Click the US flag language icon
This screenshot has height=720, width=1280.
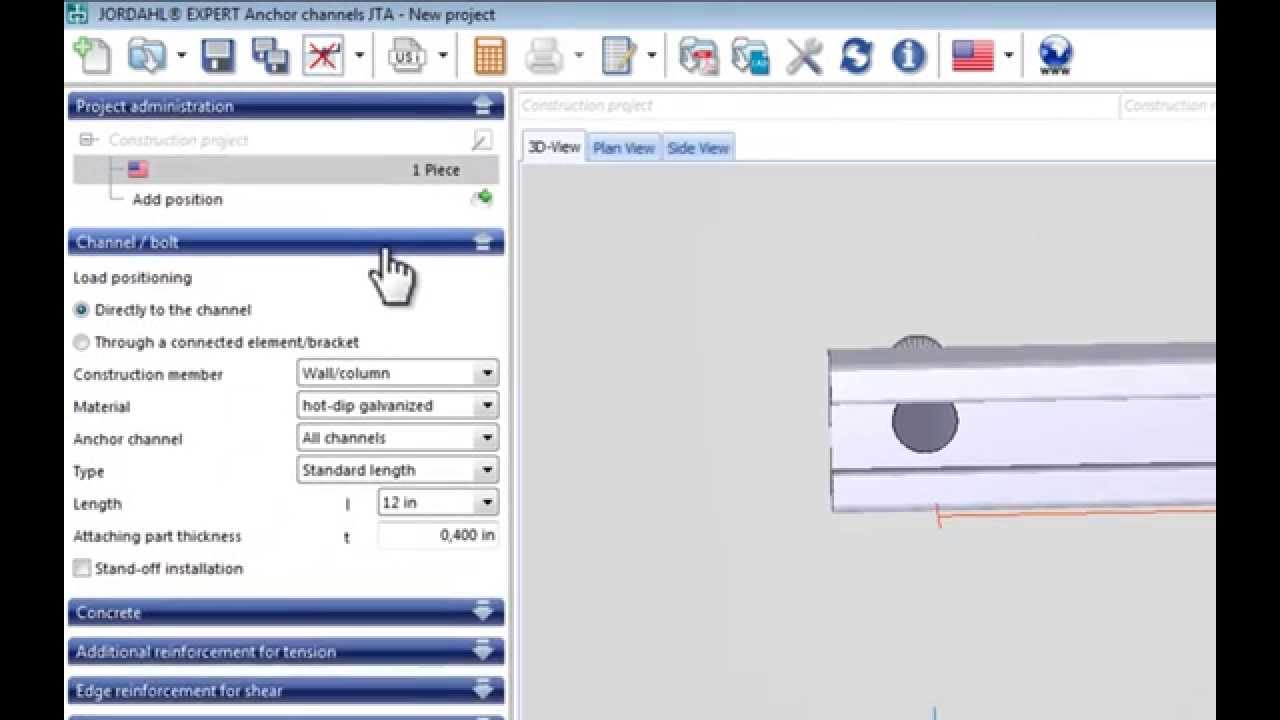(972, 55)
